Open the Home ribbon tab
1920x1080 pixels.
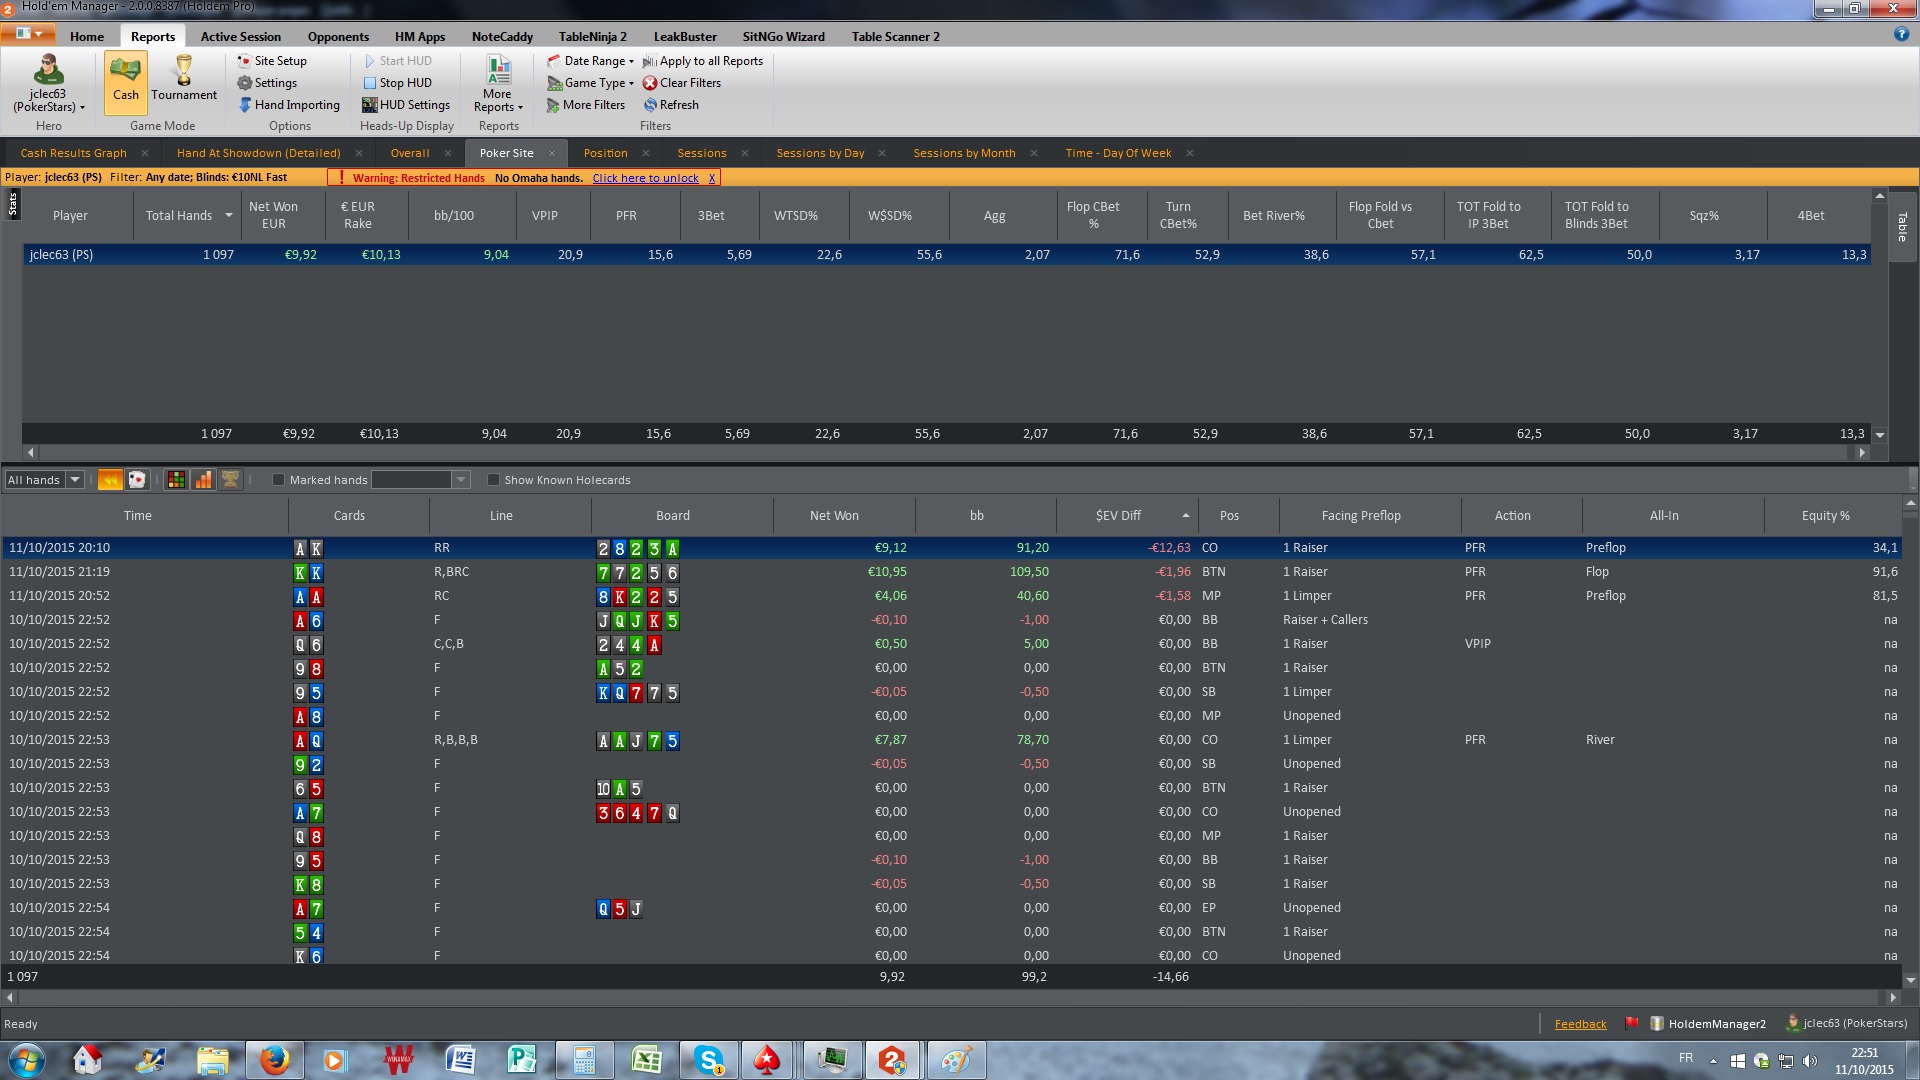point(87,36)
